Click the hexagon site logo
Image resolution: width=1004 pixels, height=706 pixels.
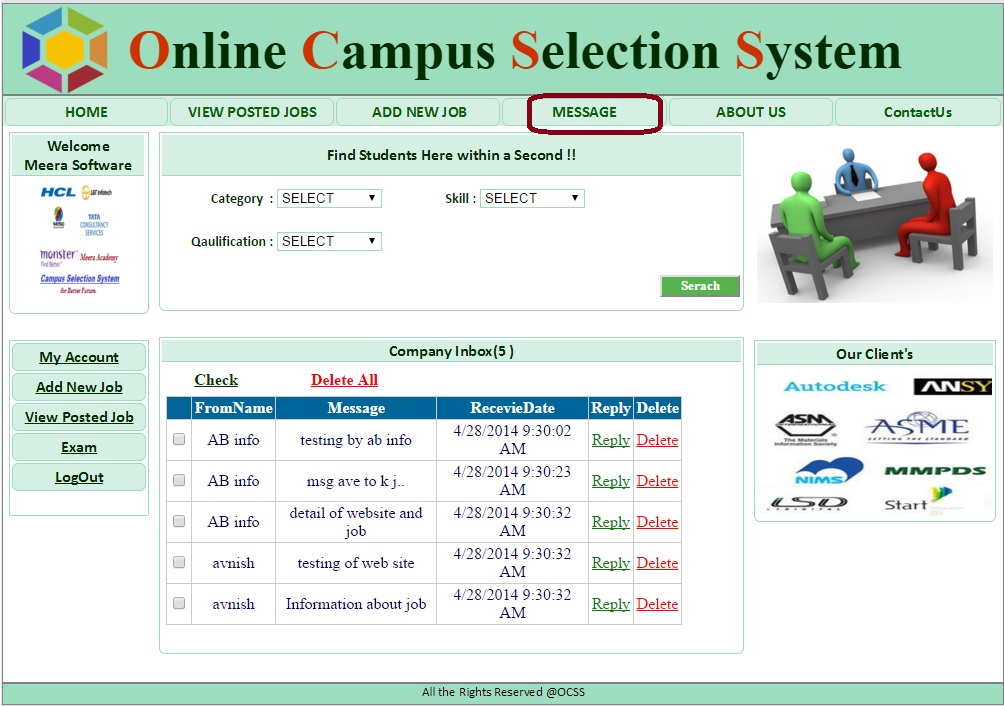[65, 50]
